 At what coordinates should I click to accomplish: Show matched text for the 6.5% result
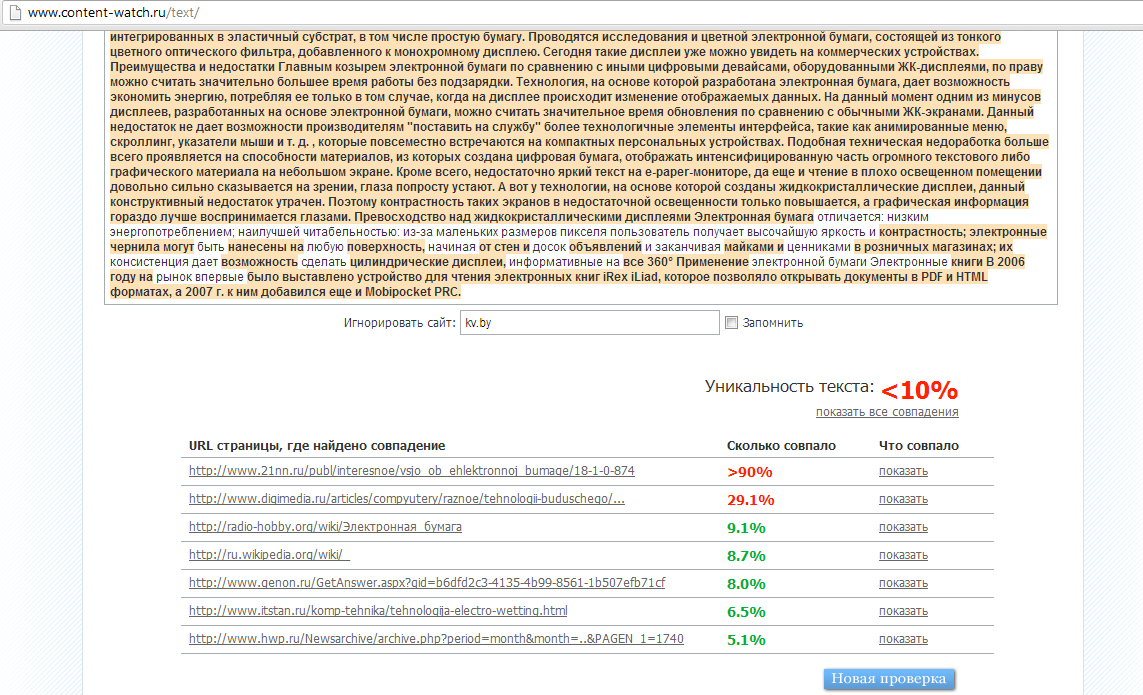tap(903, 611)
